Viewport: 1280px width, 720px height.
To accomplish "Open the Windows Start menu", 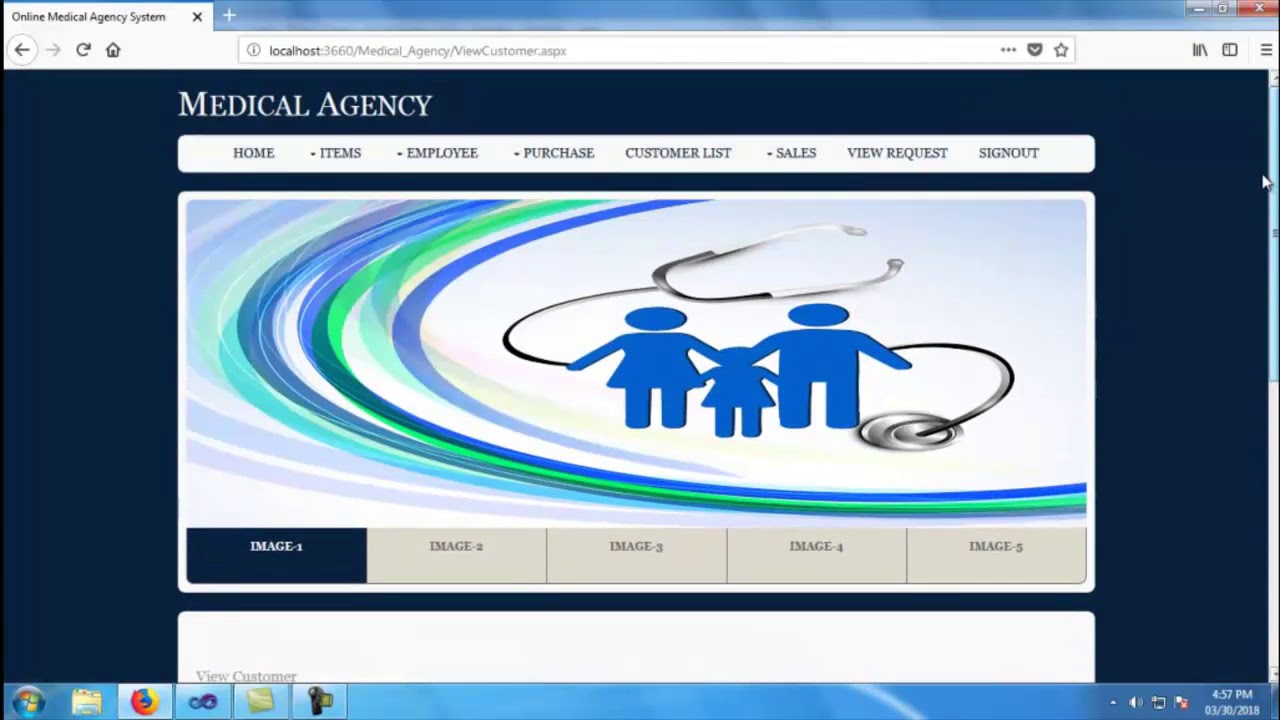I will 28,702.
